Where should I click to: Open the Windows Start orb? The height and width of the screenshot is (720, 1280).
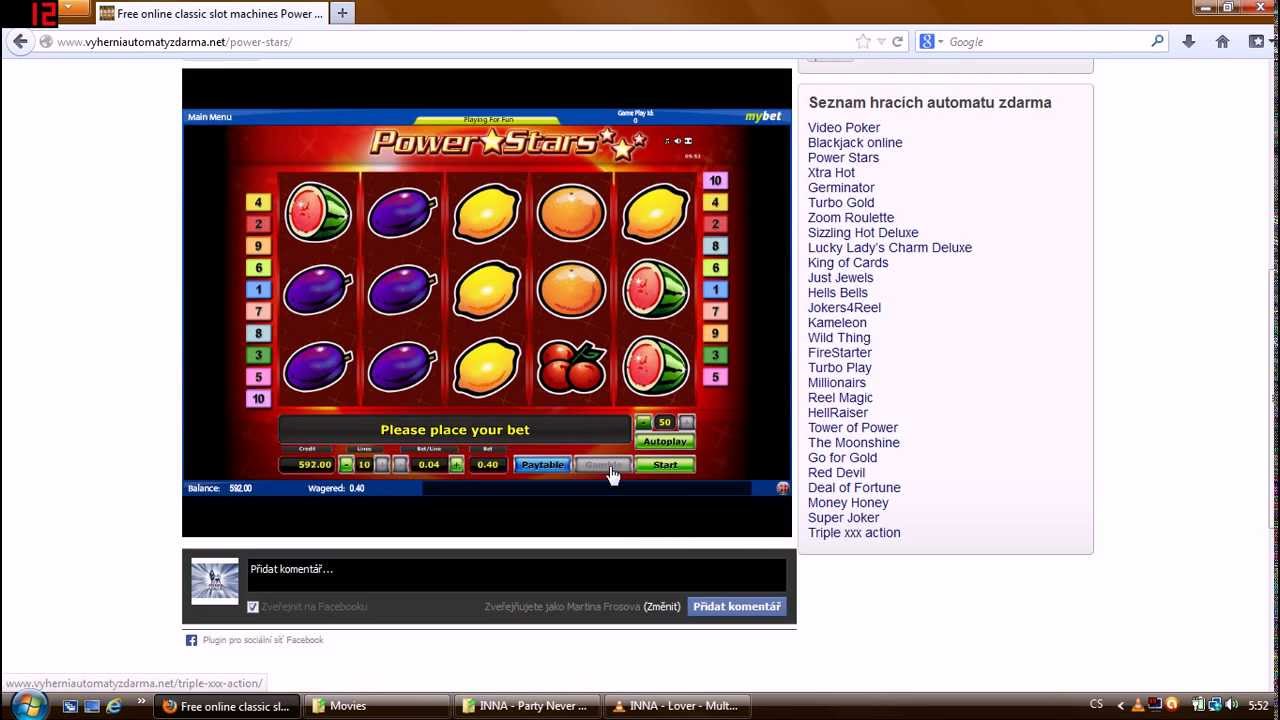[x=28, y=705]
